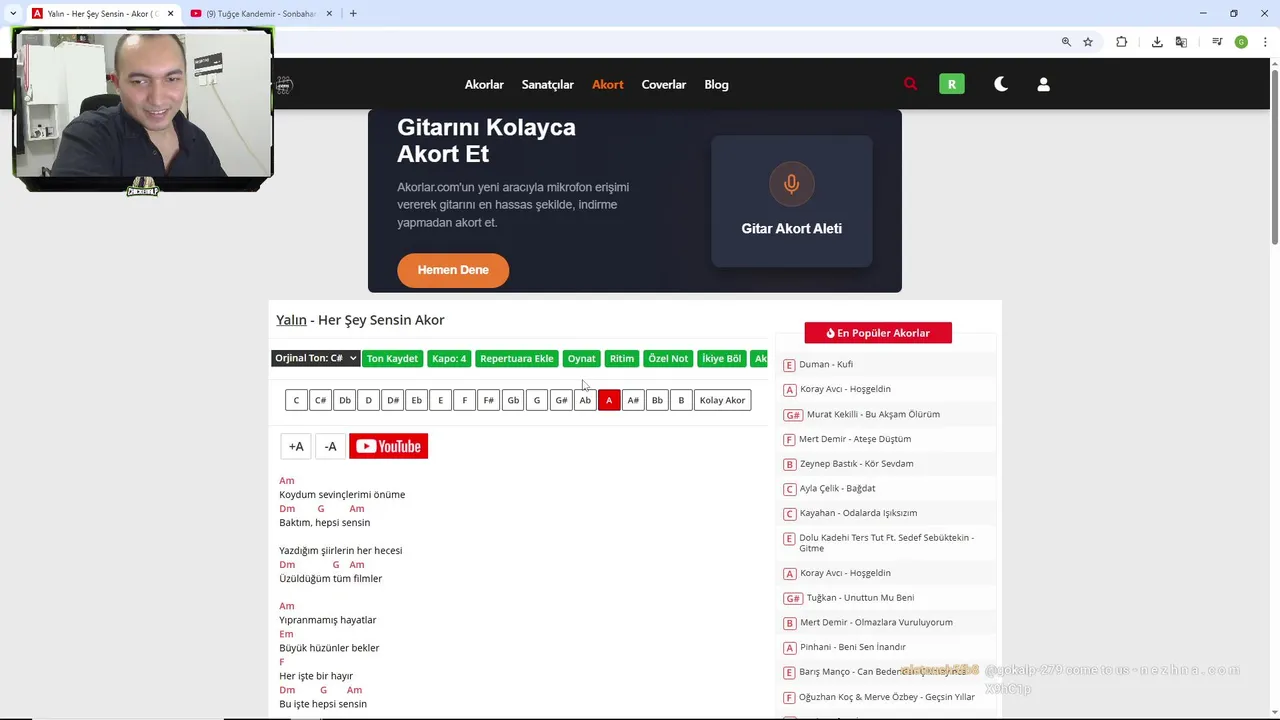Select the C# key tone button
The image size is (1280, 720).
point(320,400)
